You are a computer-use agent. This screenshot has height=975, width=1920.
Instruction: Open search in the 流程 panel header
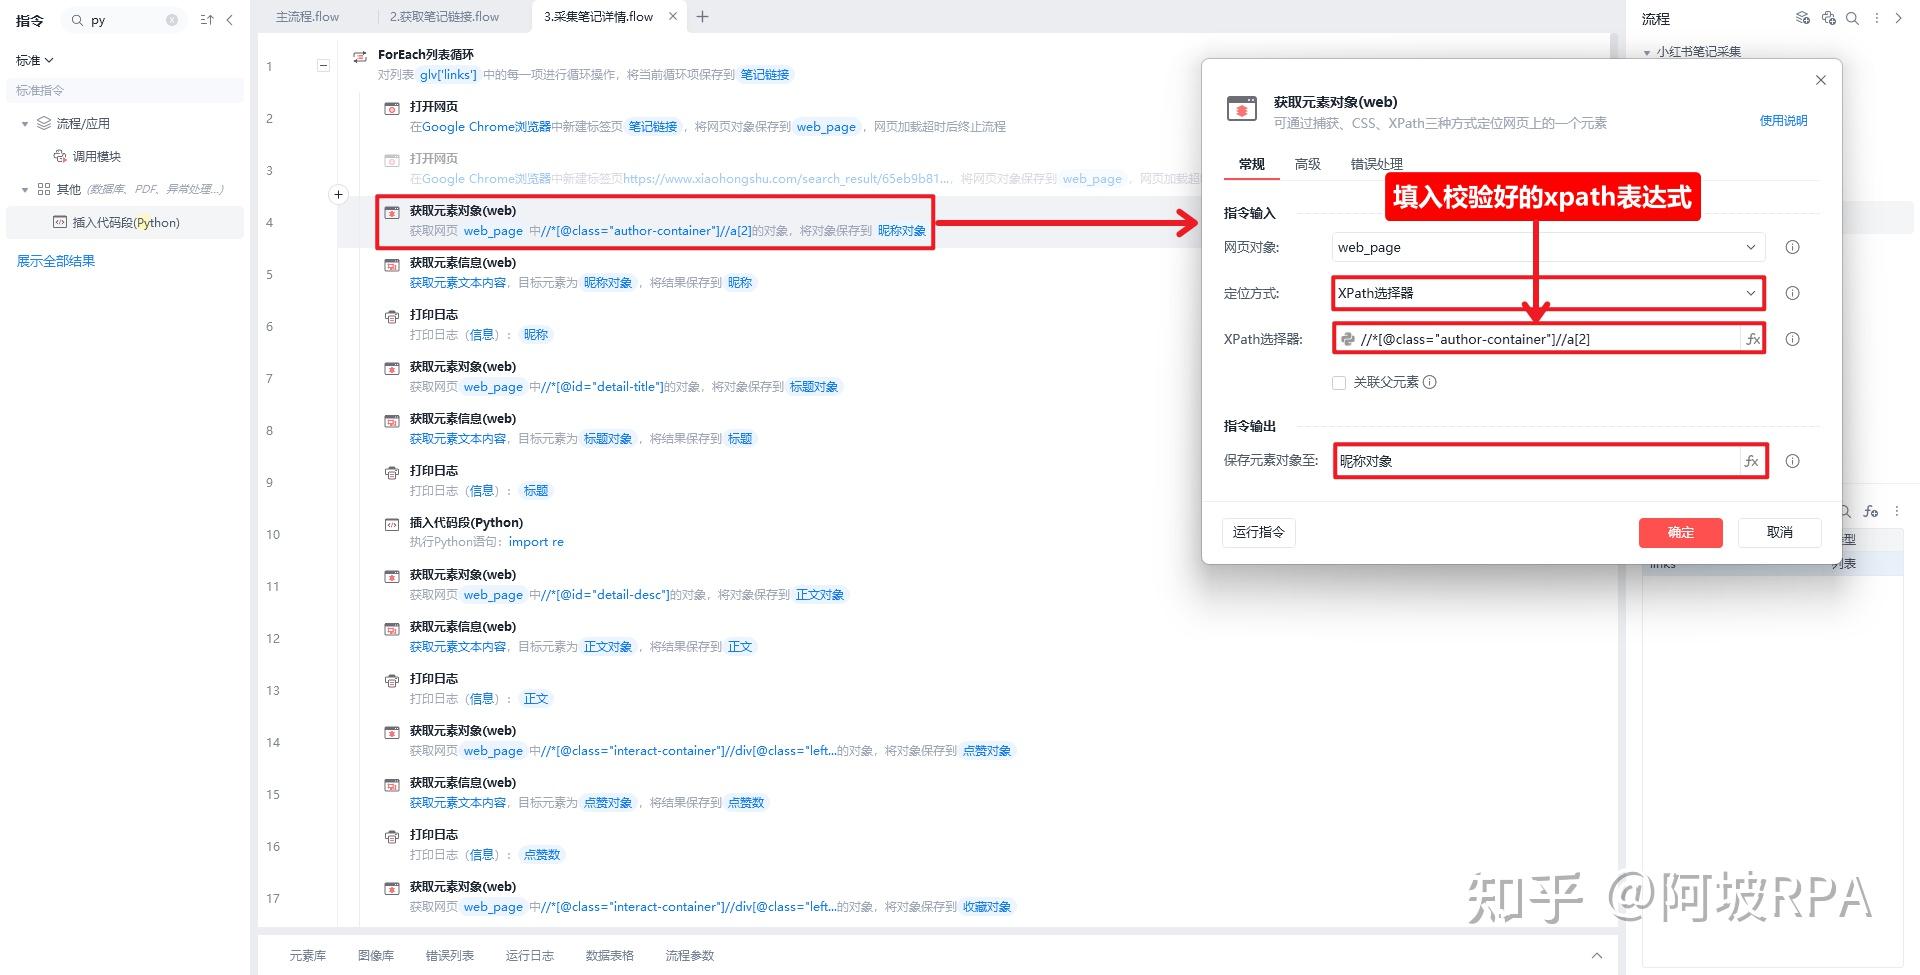[x=1852, y=18]
